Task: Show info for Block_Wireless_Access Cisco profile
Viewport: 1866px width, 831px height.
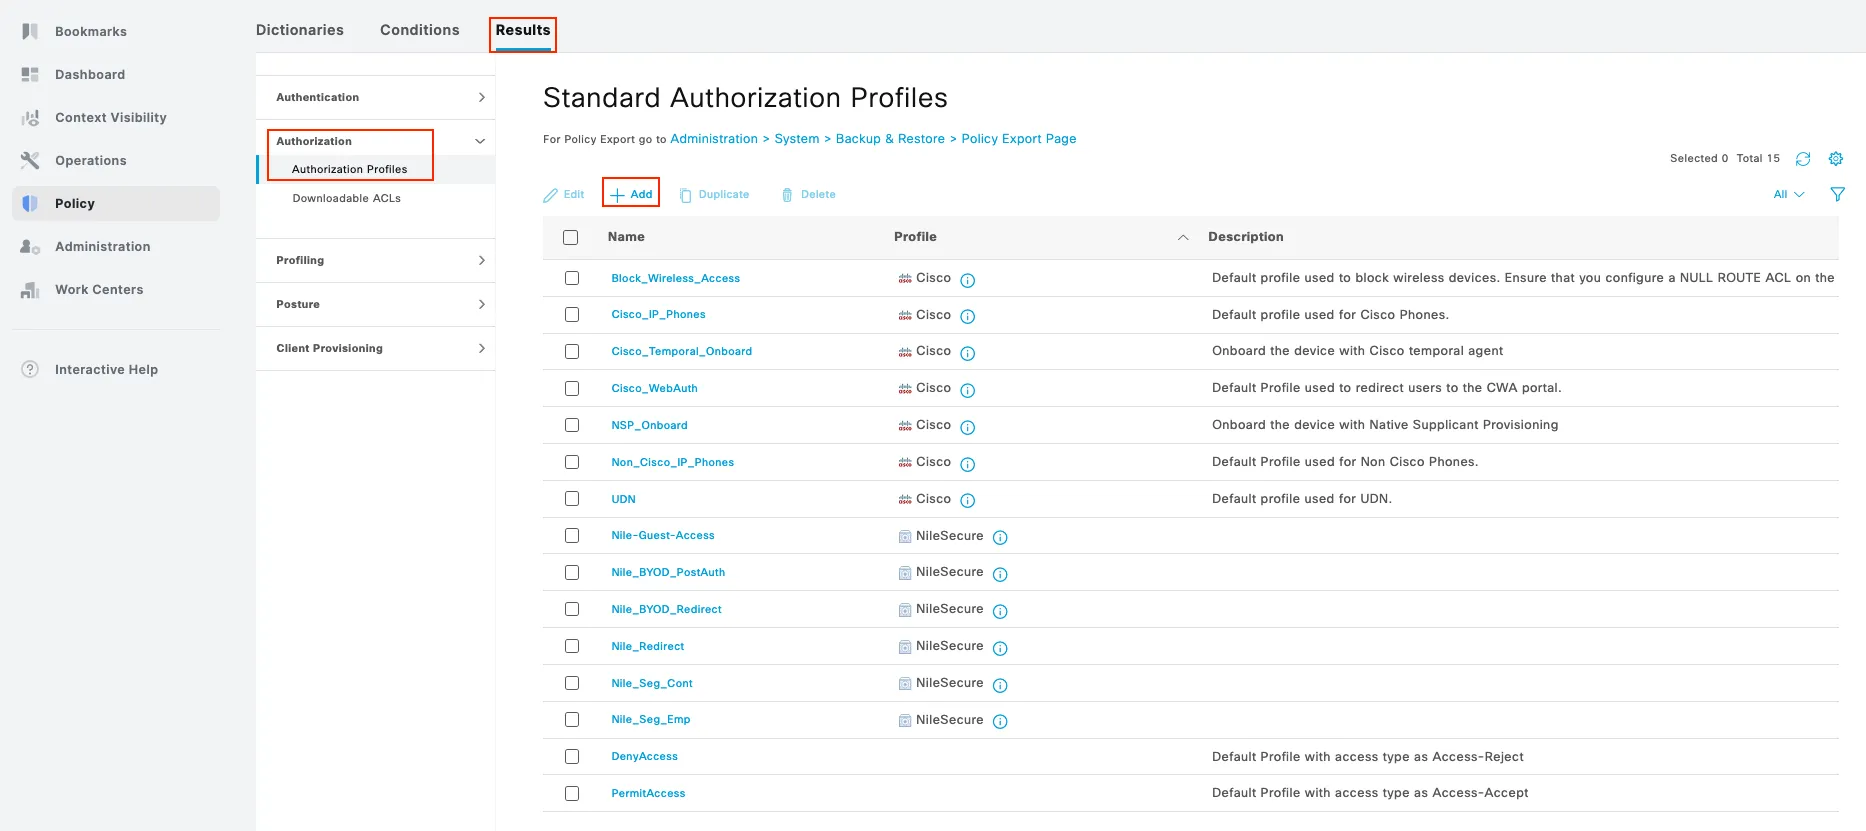Action: click(x=968, y=280)
